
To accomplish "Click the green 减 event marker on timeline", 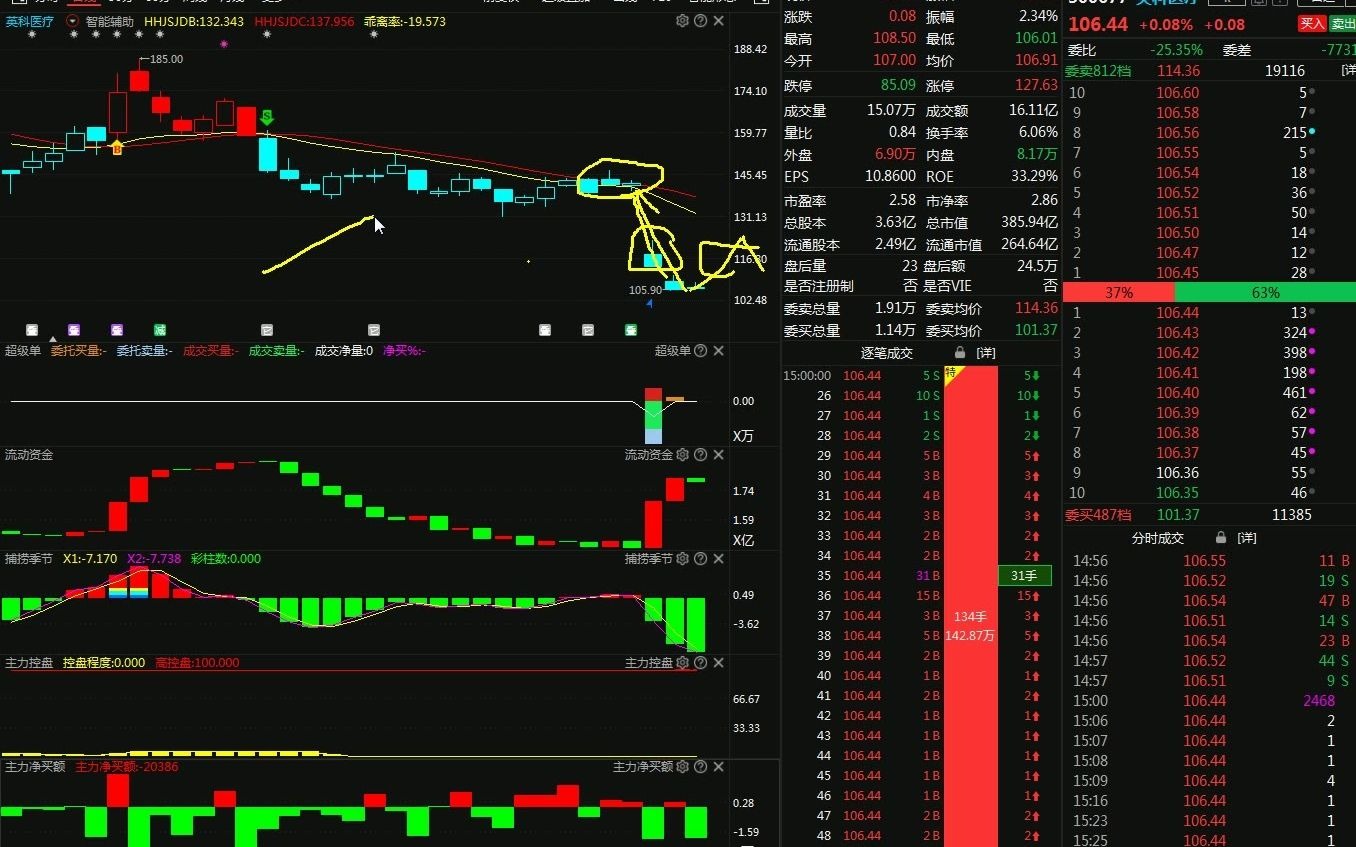I will point(160,329).
